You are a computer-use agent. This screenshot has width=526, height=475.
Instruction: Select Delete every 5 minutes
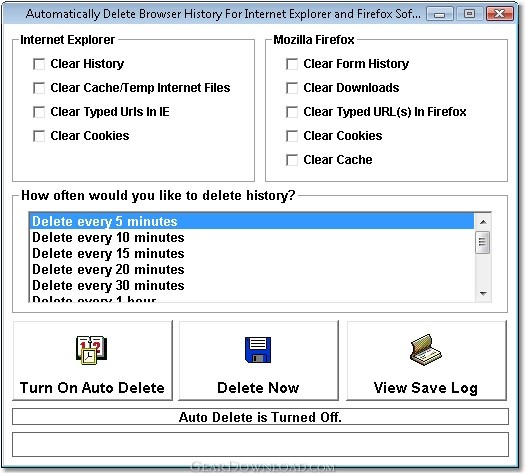pos(252,221)
